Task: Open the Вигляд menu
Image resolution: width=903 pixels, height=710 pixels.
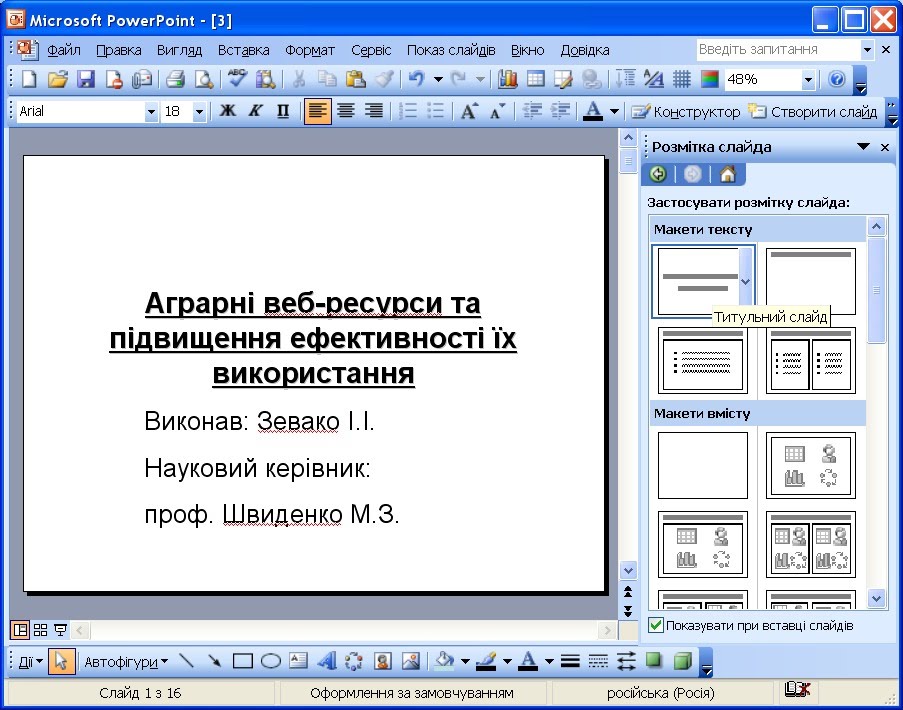Action: (x=179, y=50)
